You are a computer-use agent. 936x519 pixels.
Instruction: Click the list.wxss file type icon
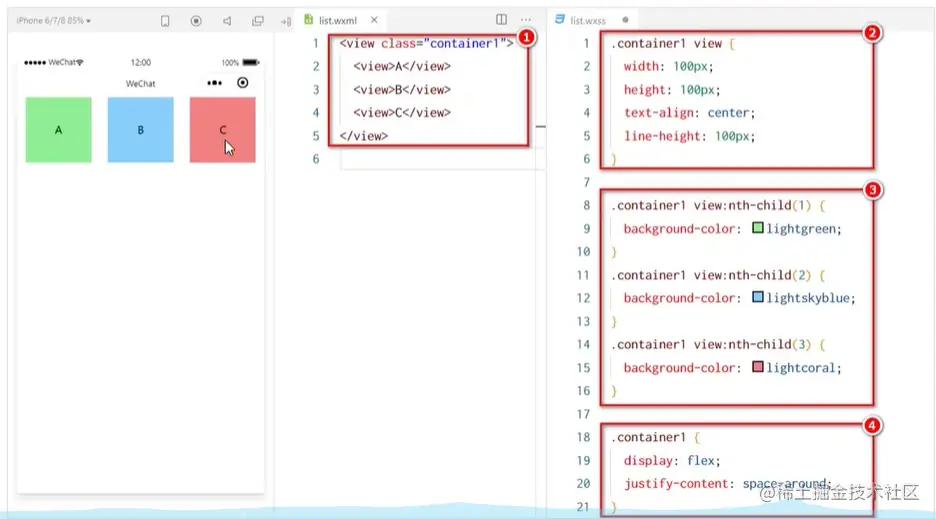pyautogui.click(x=560, y=20)
